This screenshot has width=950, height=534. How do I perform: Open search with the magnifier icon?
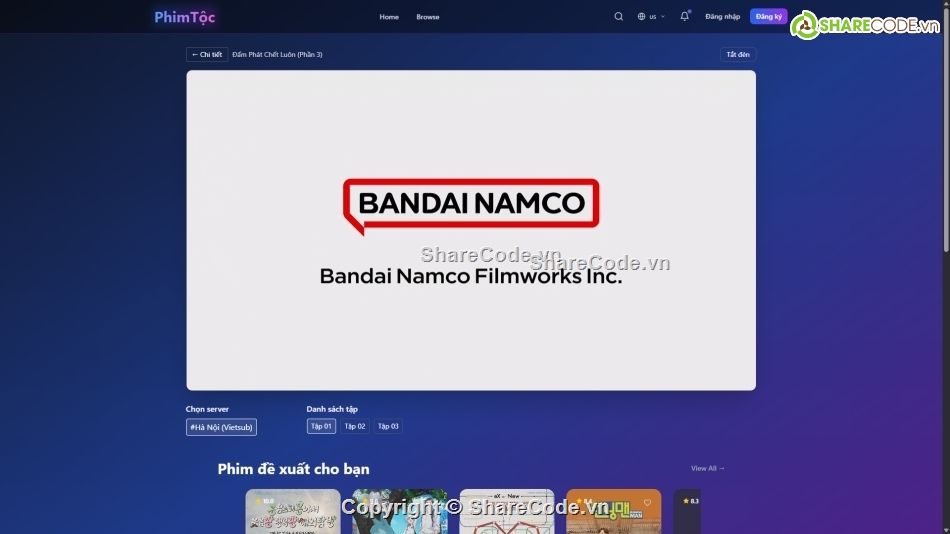pos(618,17)
